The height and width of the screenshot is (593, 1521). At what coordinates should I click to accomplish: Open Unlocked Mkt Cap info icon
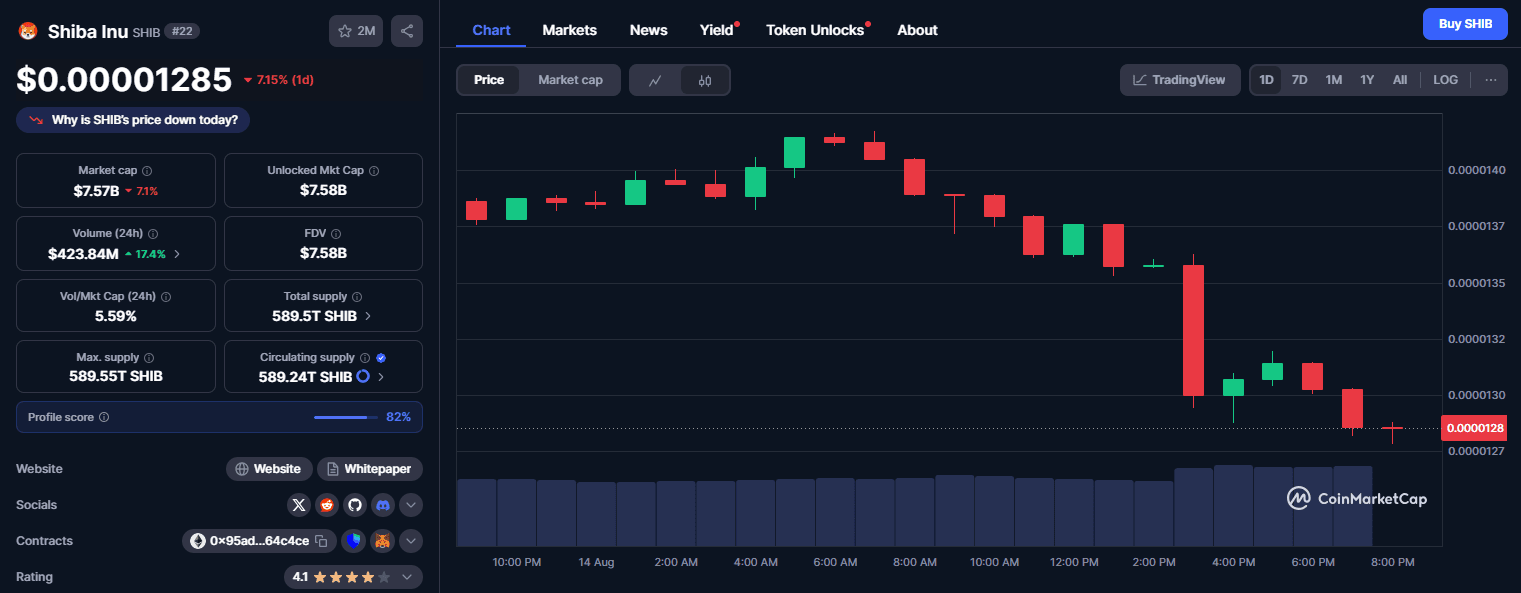[x=374, y=171]
